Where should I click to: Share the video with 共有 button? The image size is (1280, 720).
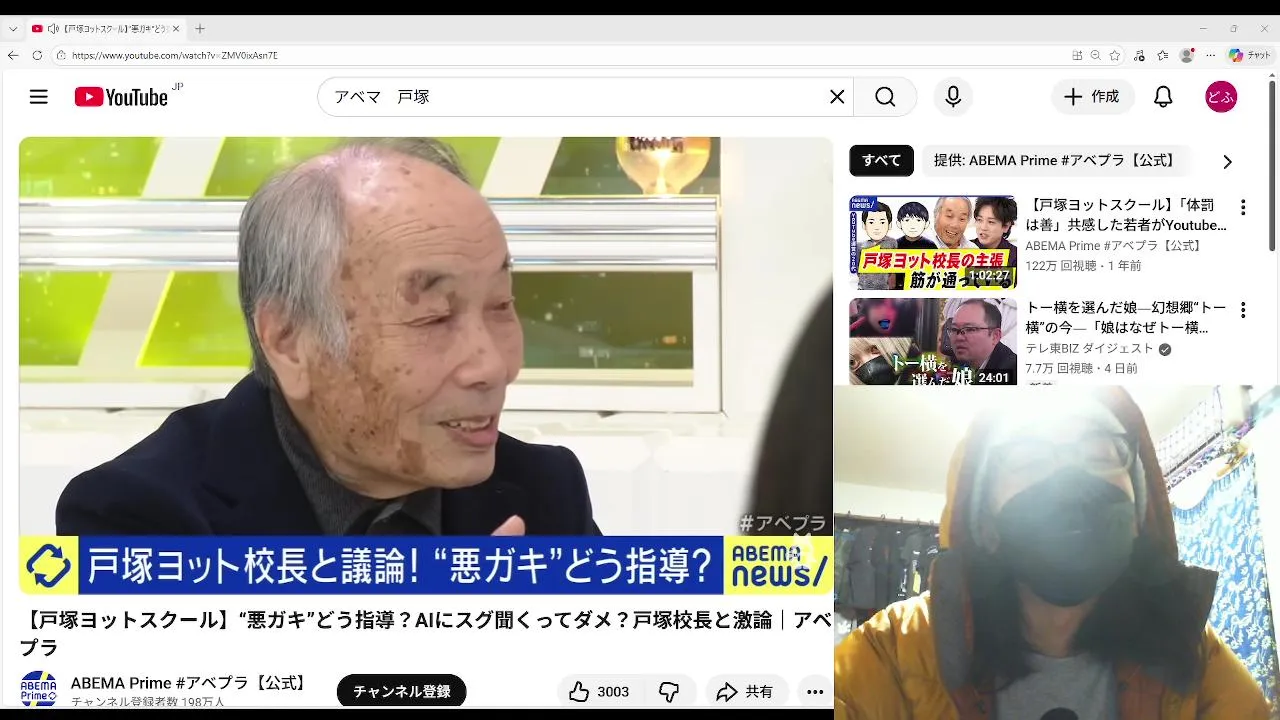click(x=747, y=691)
